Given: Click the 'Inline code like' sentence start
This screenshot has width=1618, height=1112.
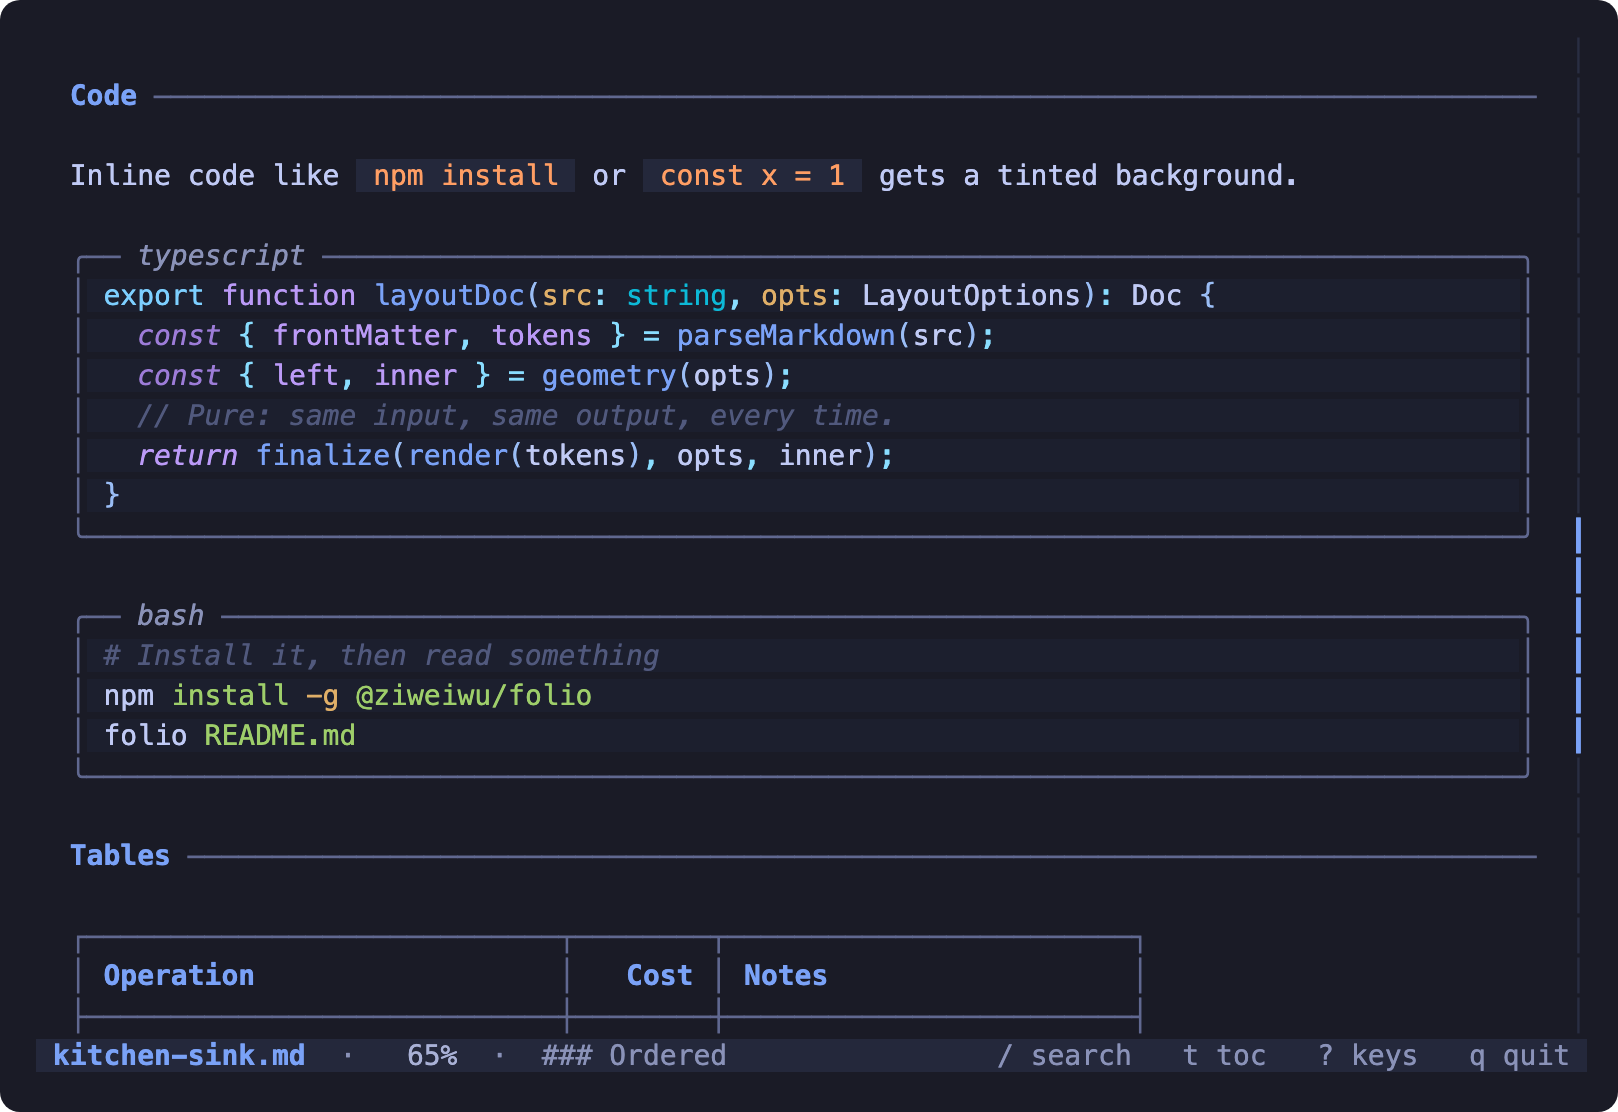Looking at the screenshot, I should point(204,176).
